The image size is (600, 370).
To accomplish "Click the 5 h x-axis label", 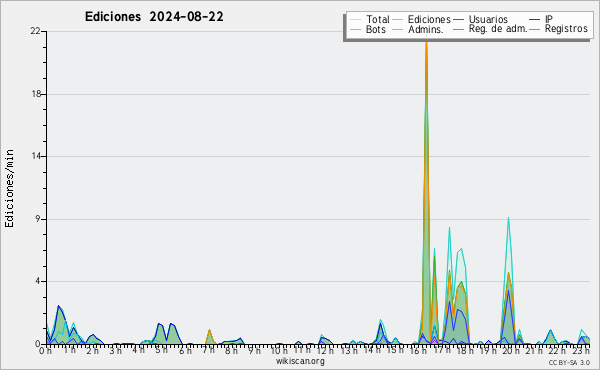I will 161,350.
